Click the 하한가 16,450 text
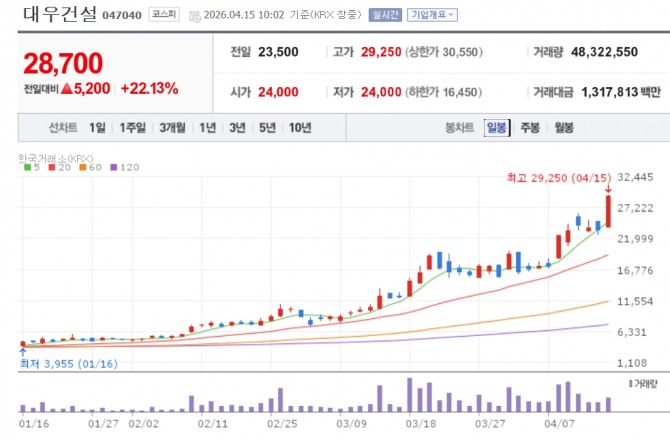670x440 pixels. pyautogui.click(x=444, y=92)
